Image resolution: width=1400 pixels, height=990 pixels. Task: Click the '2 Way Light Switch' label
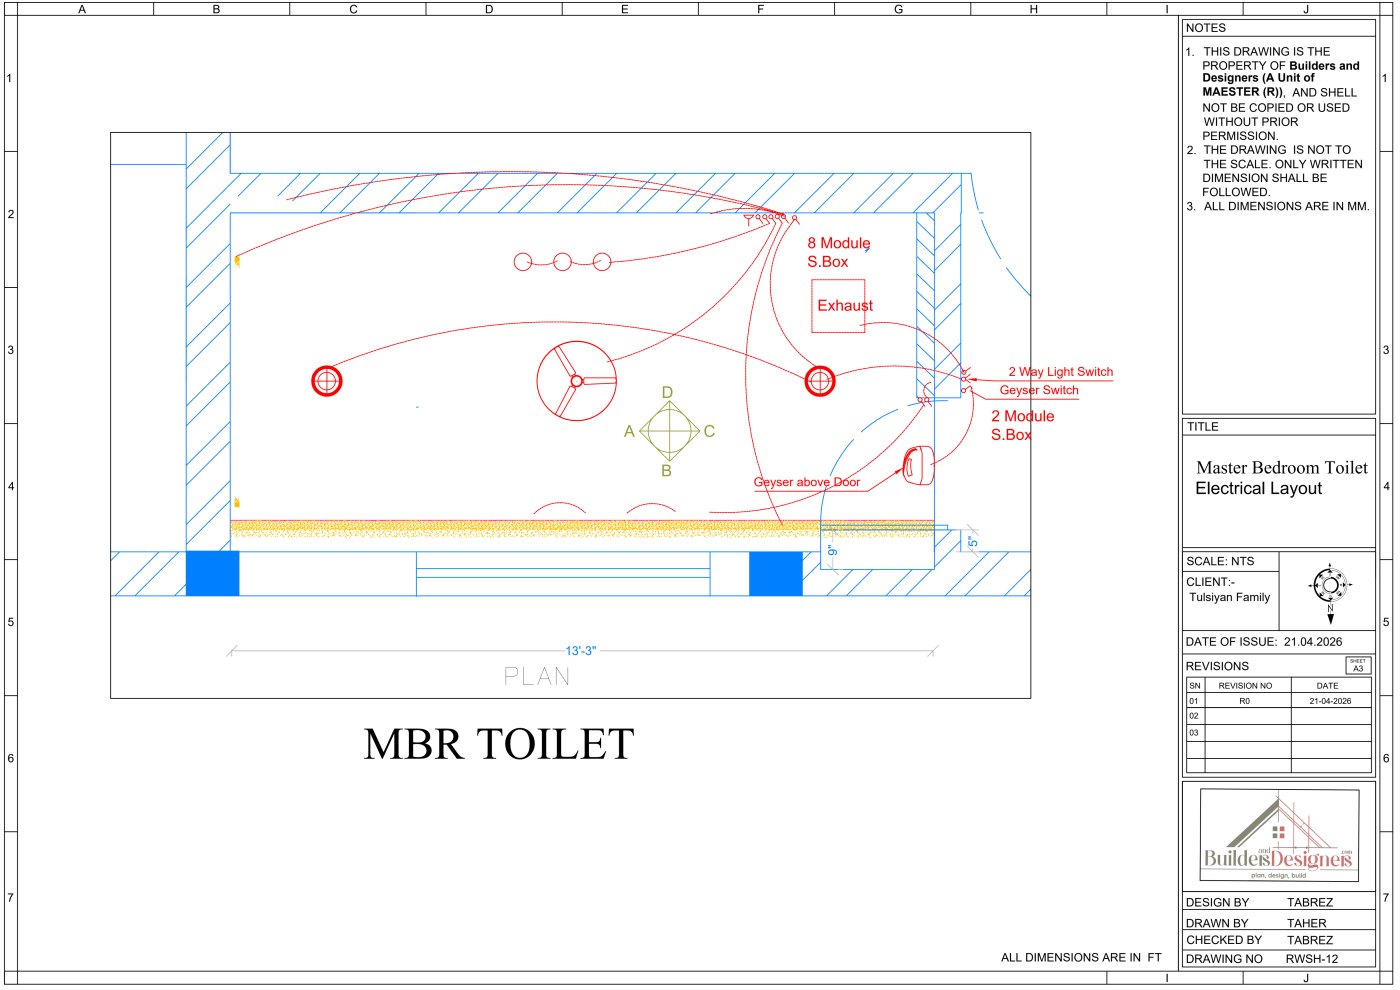click(1060, 372)
